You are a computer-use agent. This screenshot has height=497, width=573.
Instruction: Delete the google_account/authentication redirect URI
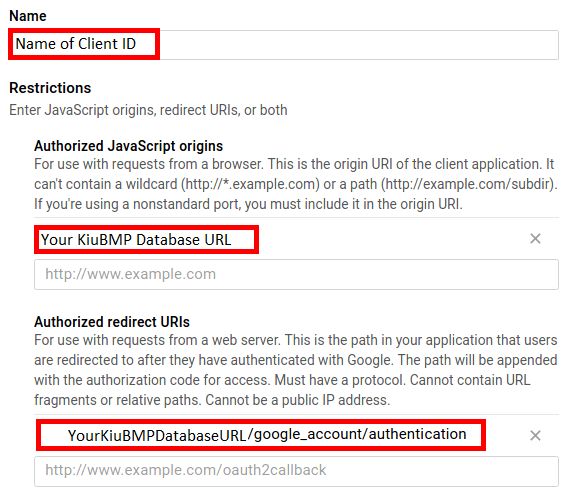(x=535, y=435)
